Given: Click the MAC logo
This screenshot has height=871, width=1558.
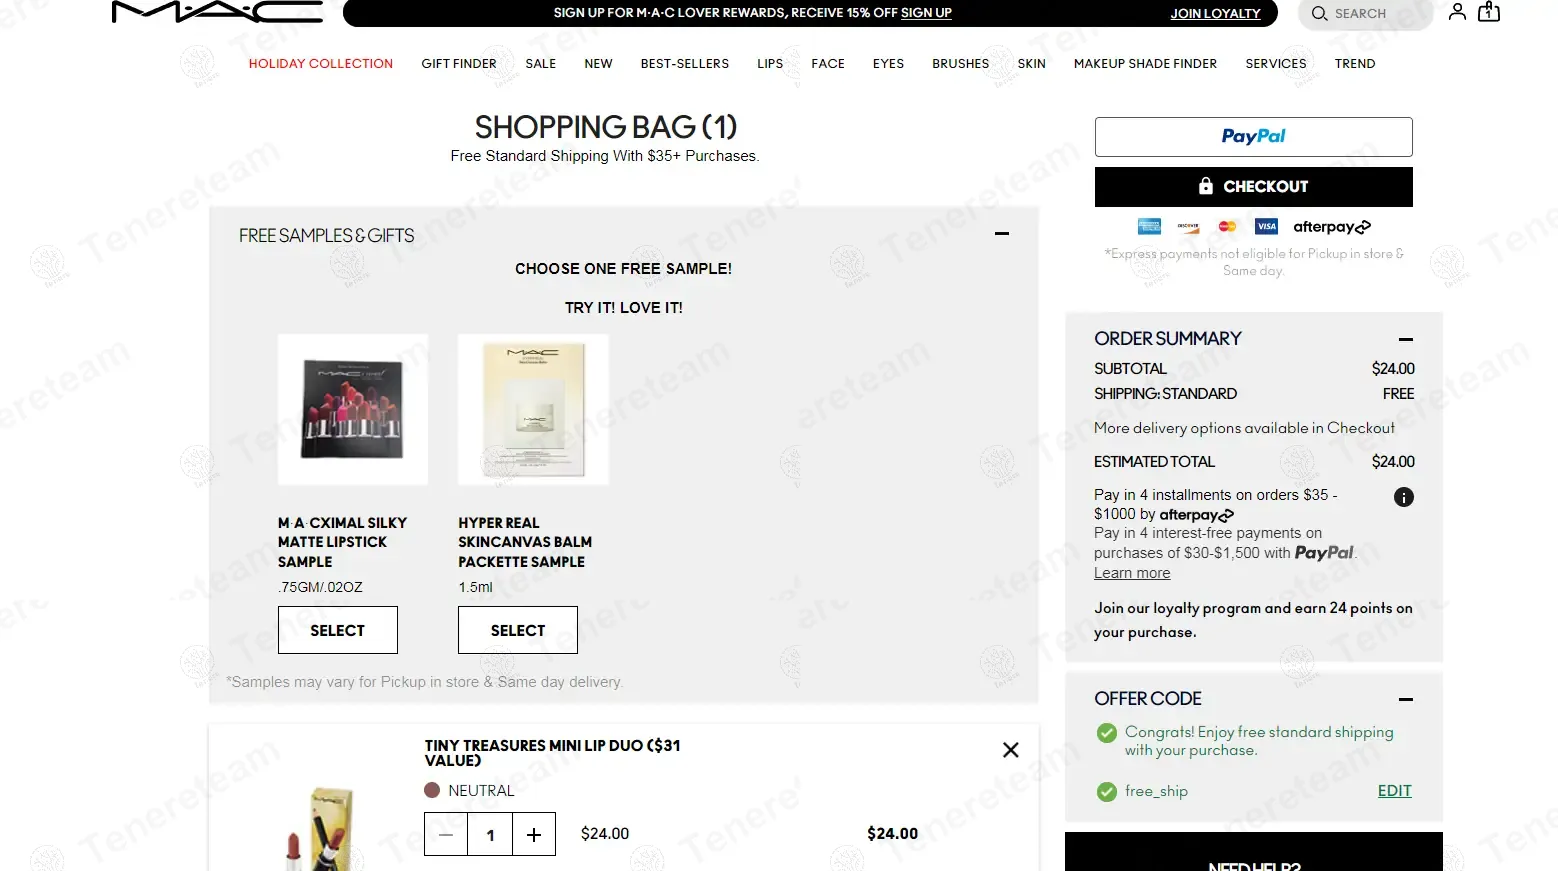Looking at the screenshot, I should (217, 12).
